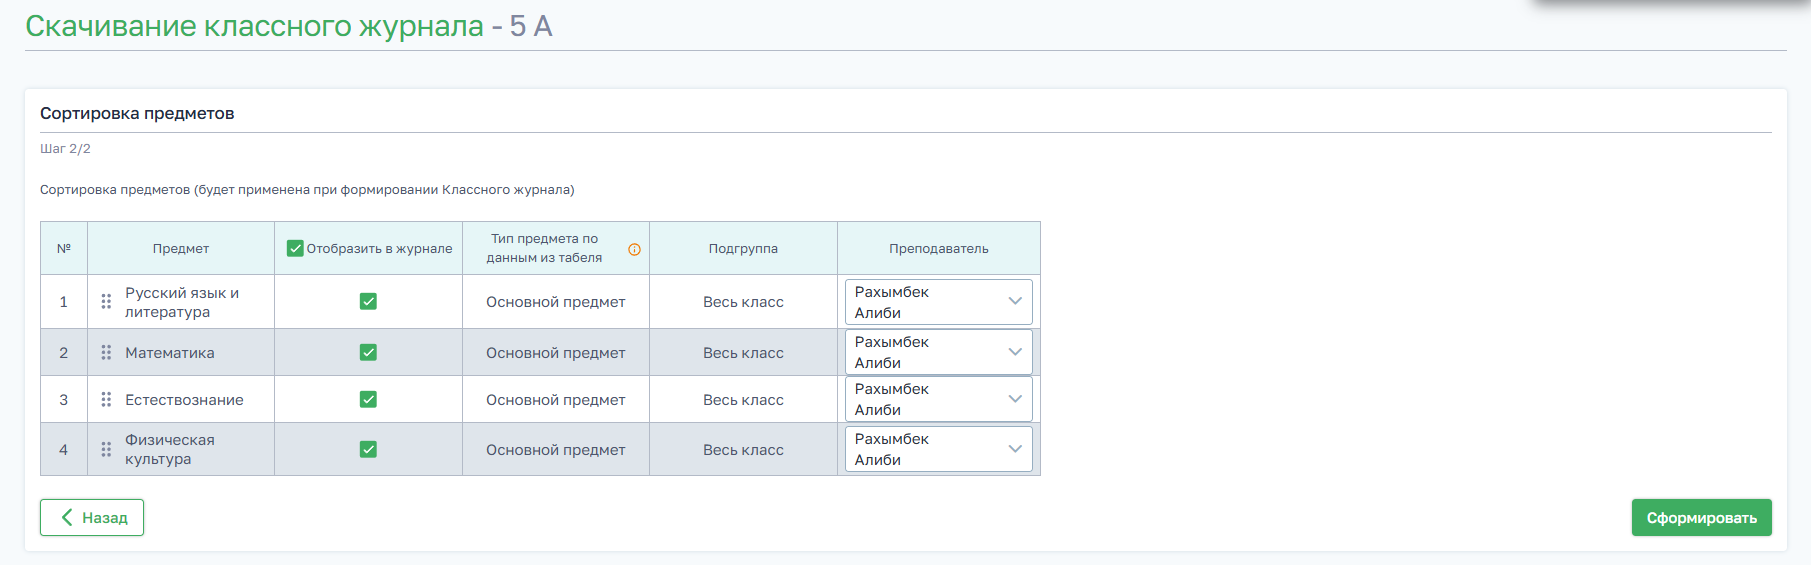Uncheck journal display for Естествознание

click(x=368, y=399)
